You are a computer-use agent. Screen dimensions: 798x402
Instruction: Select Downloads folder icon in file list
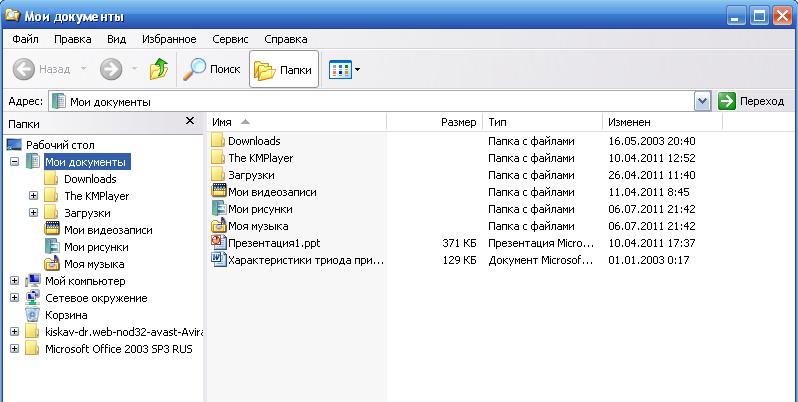218,140
